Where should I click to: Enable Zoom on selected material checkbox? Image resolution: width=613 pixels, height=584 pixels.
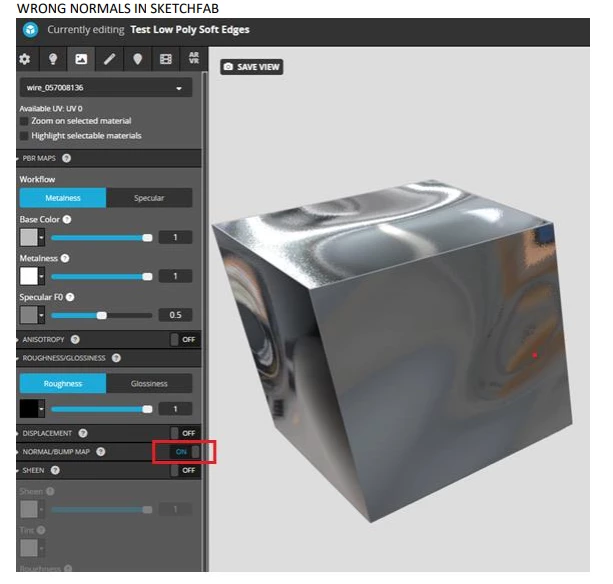(24, 121)
